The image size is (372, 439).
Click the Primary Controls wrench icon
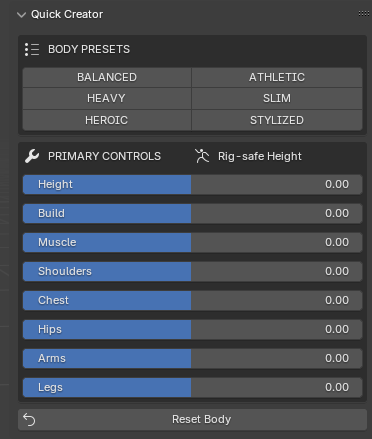pos(32,156)
